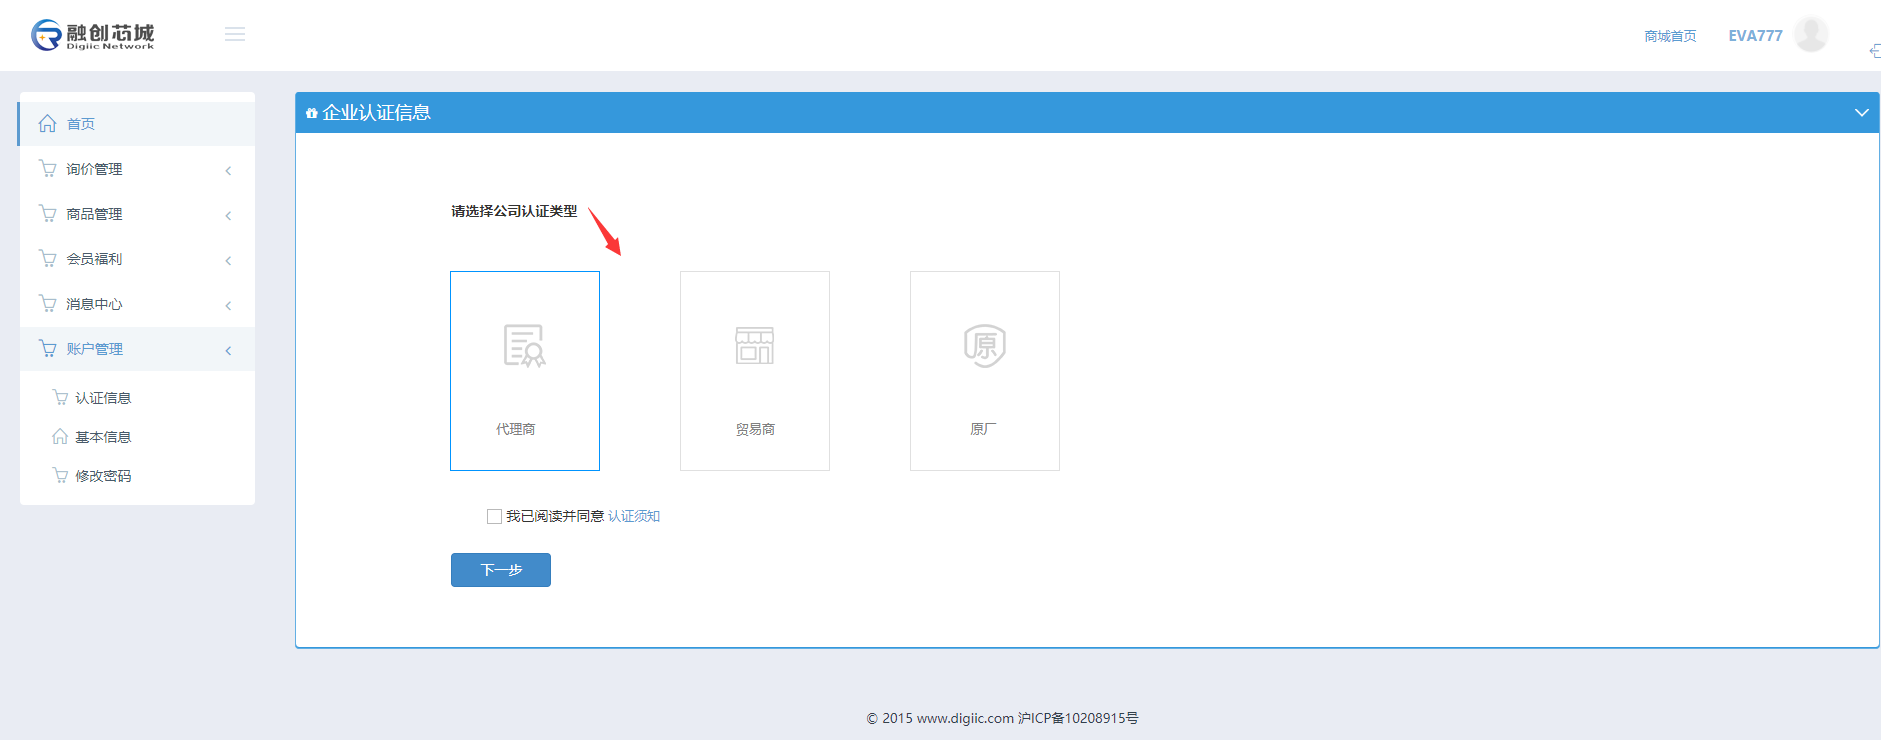Open 认证信息 in the sidebar
Viewport: 1881px width, 740px height.
coord(102,398)
